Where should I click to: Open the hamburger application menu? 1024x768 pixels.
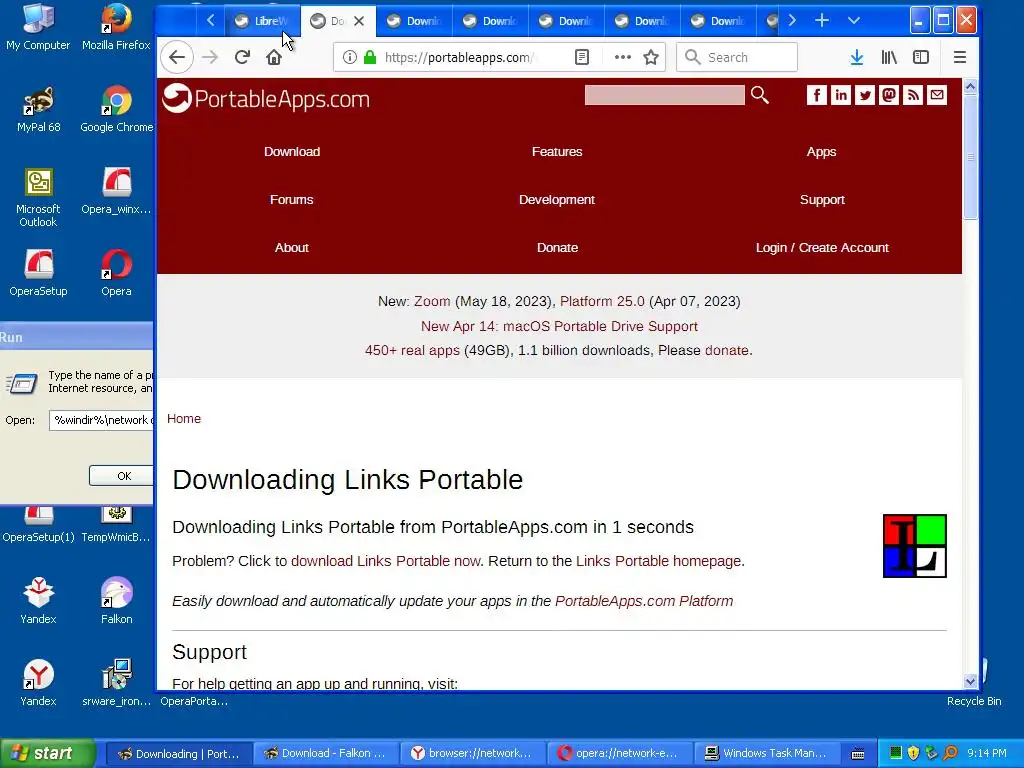click(959, 57)
